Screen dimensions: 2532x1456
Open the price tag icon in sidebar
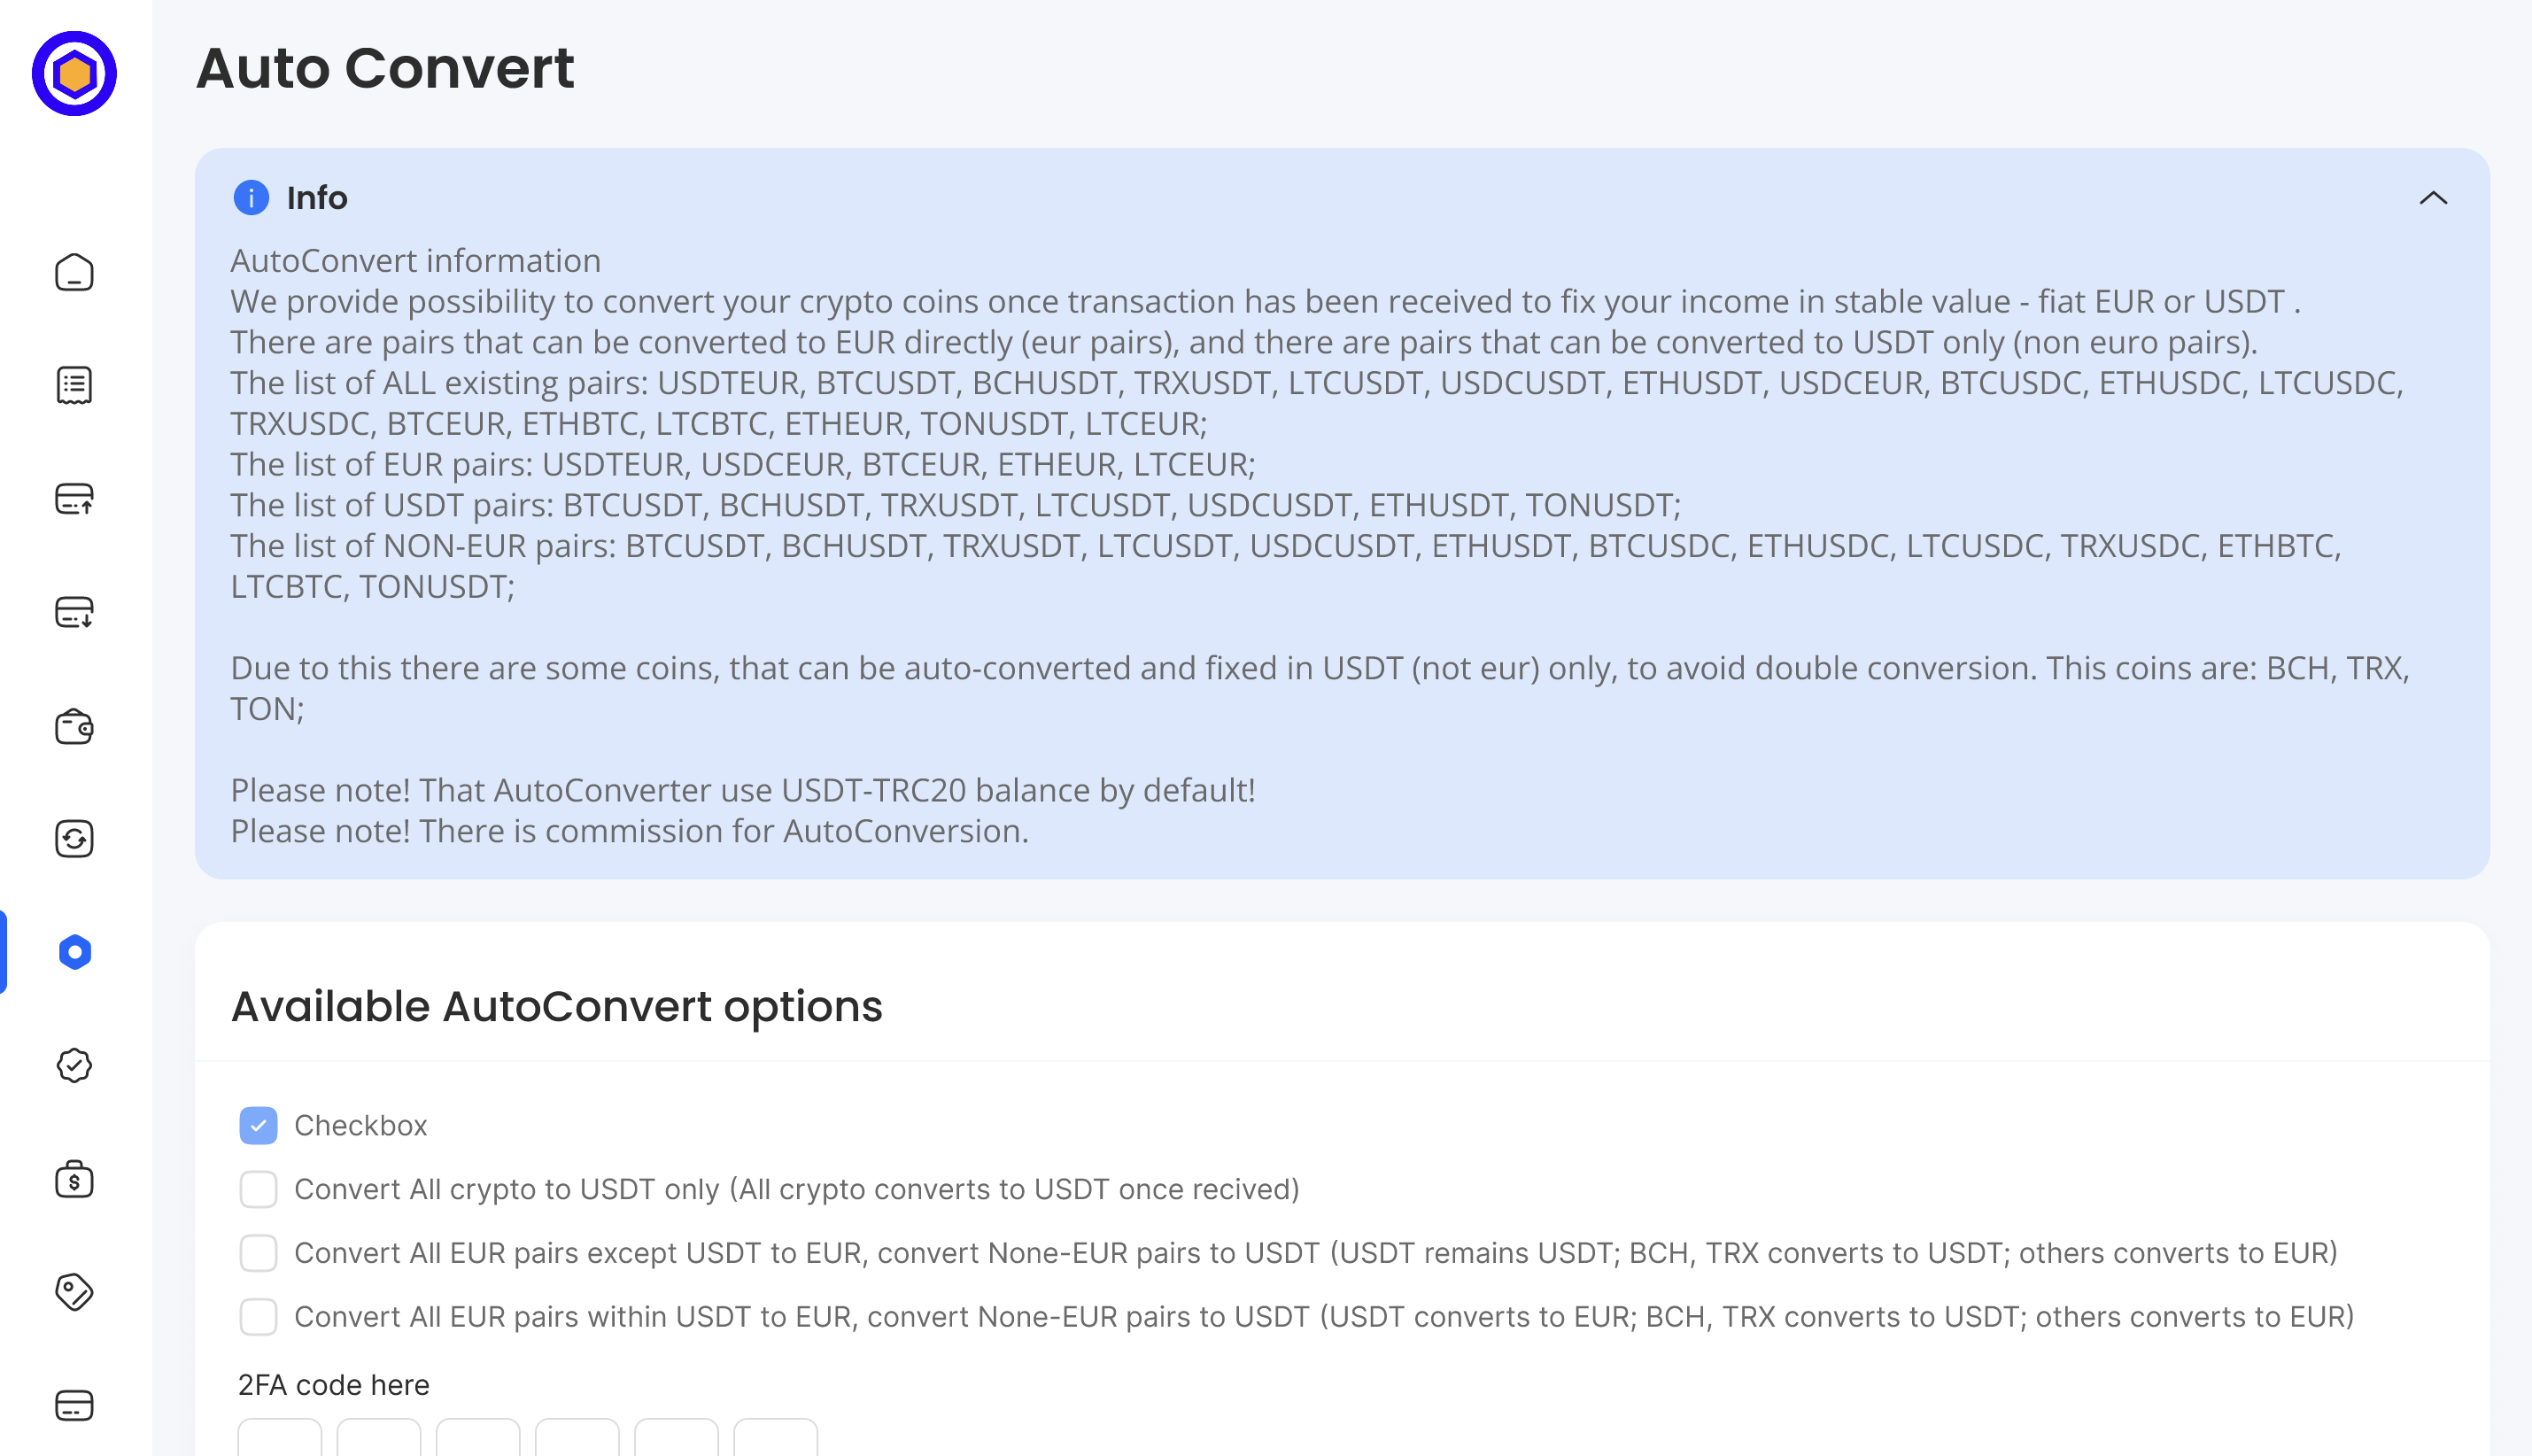point(74,1292)
